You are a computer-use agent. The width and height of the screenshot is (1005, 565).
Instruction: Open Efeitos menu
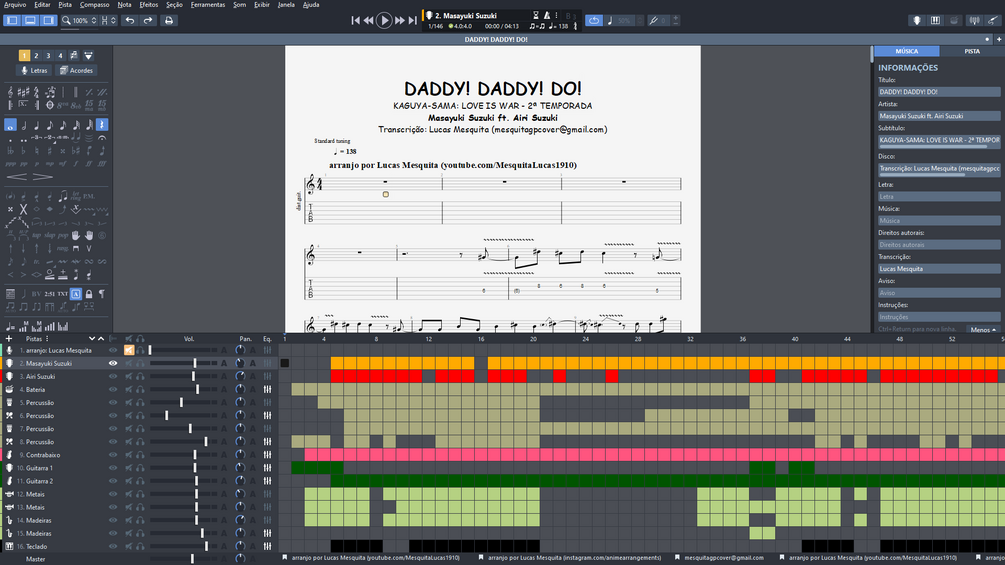click(x=149, y=4)
